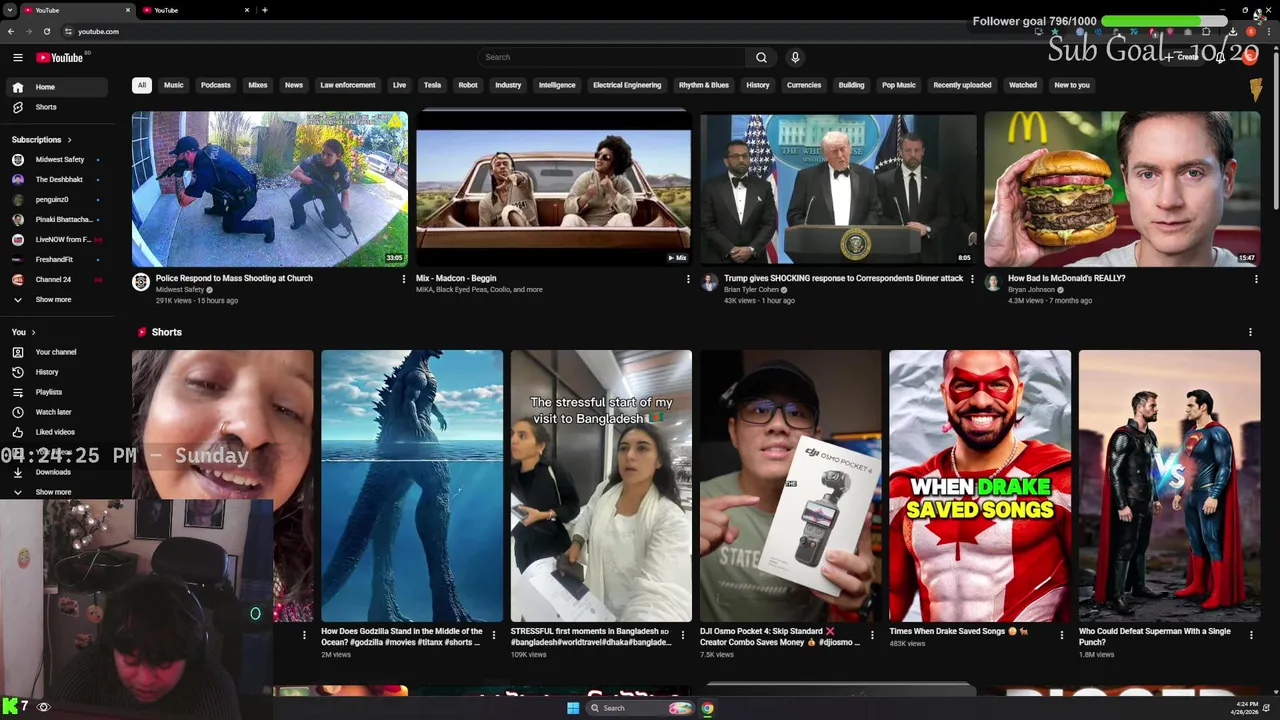The height and width of the screenshot is (720, 1280).
Task: Open the Brian Tyler Cohen channel link
Action: pyautogui.click(x=752, y=290)
